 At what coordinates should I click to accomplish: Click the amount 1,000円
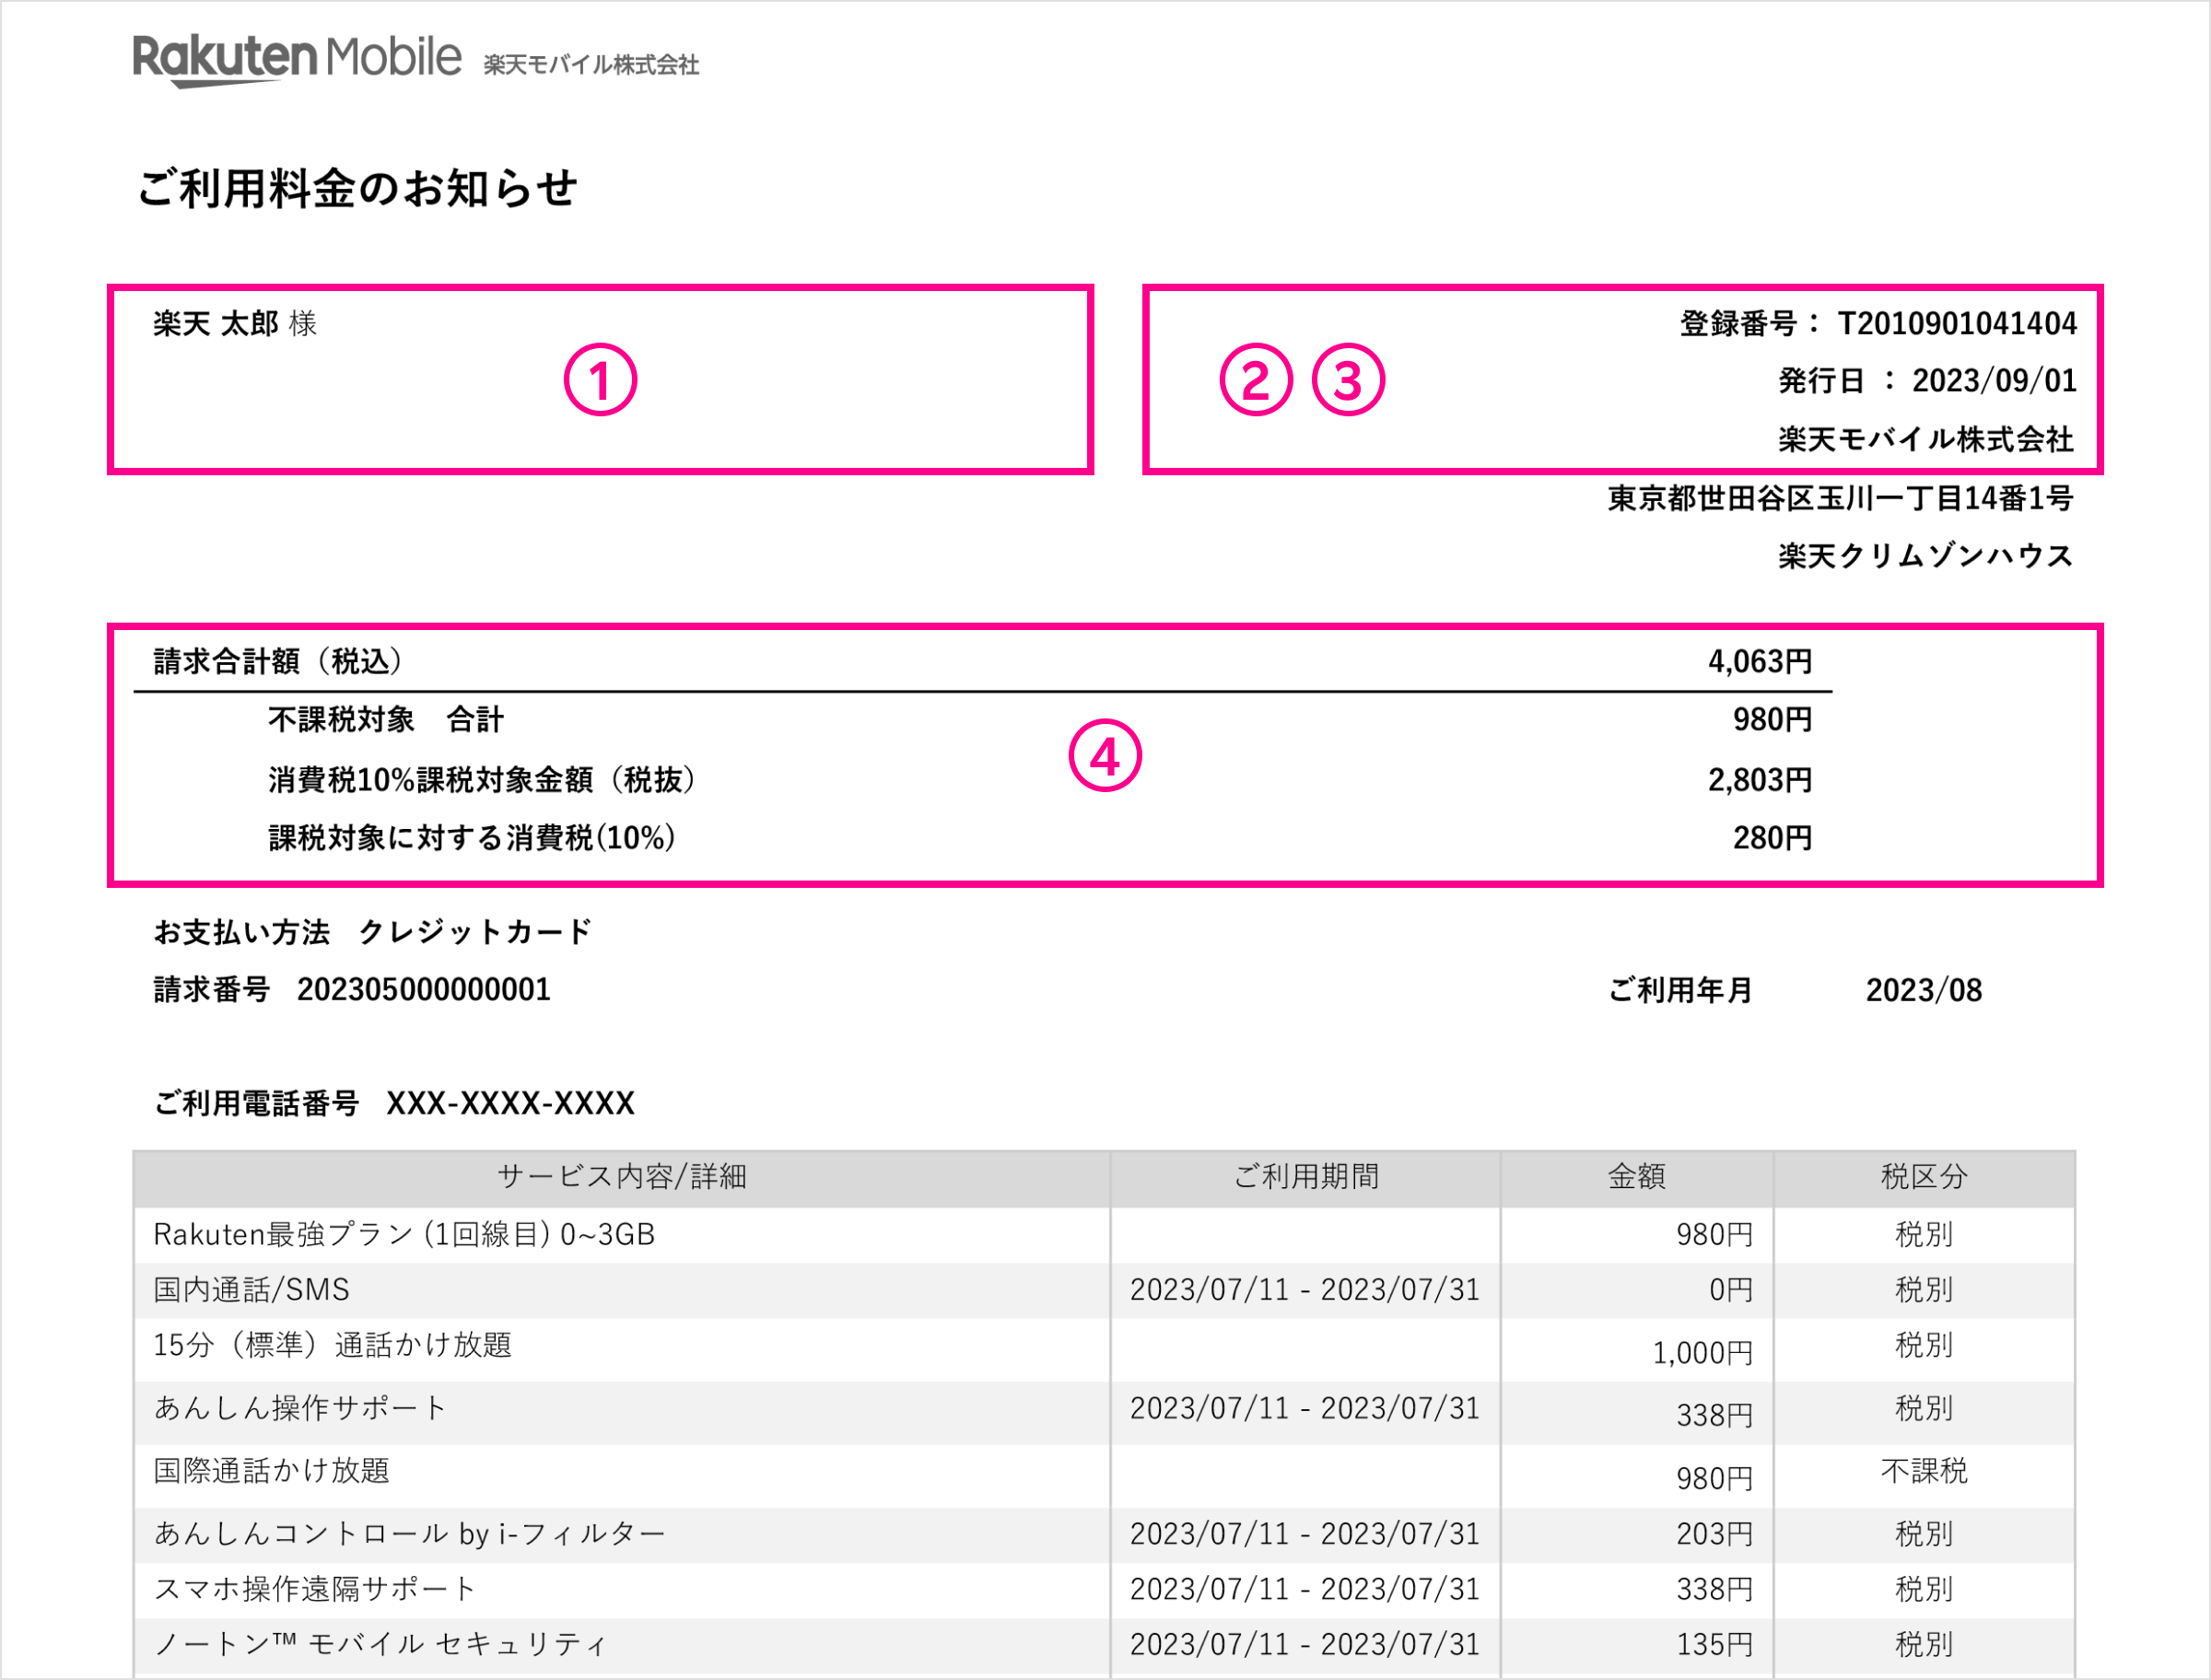[1703, 1353]
